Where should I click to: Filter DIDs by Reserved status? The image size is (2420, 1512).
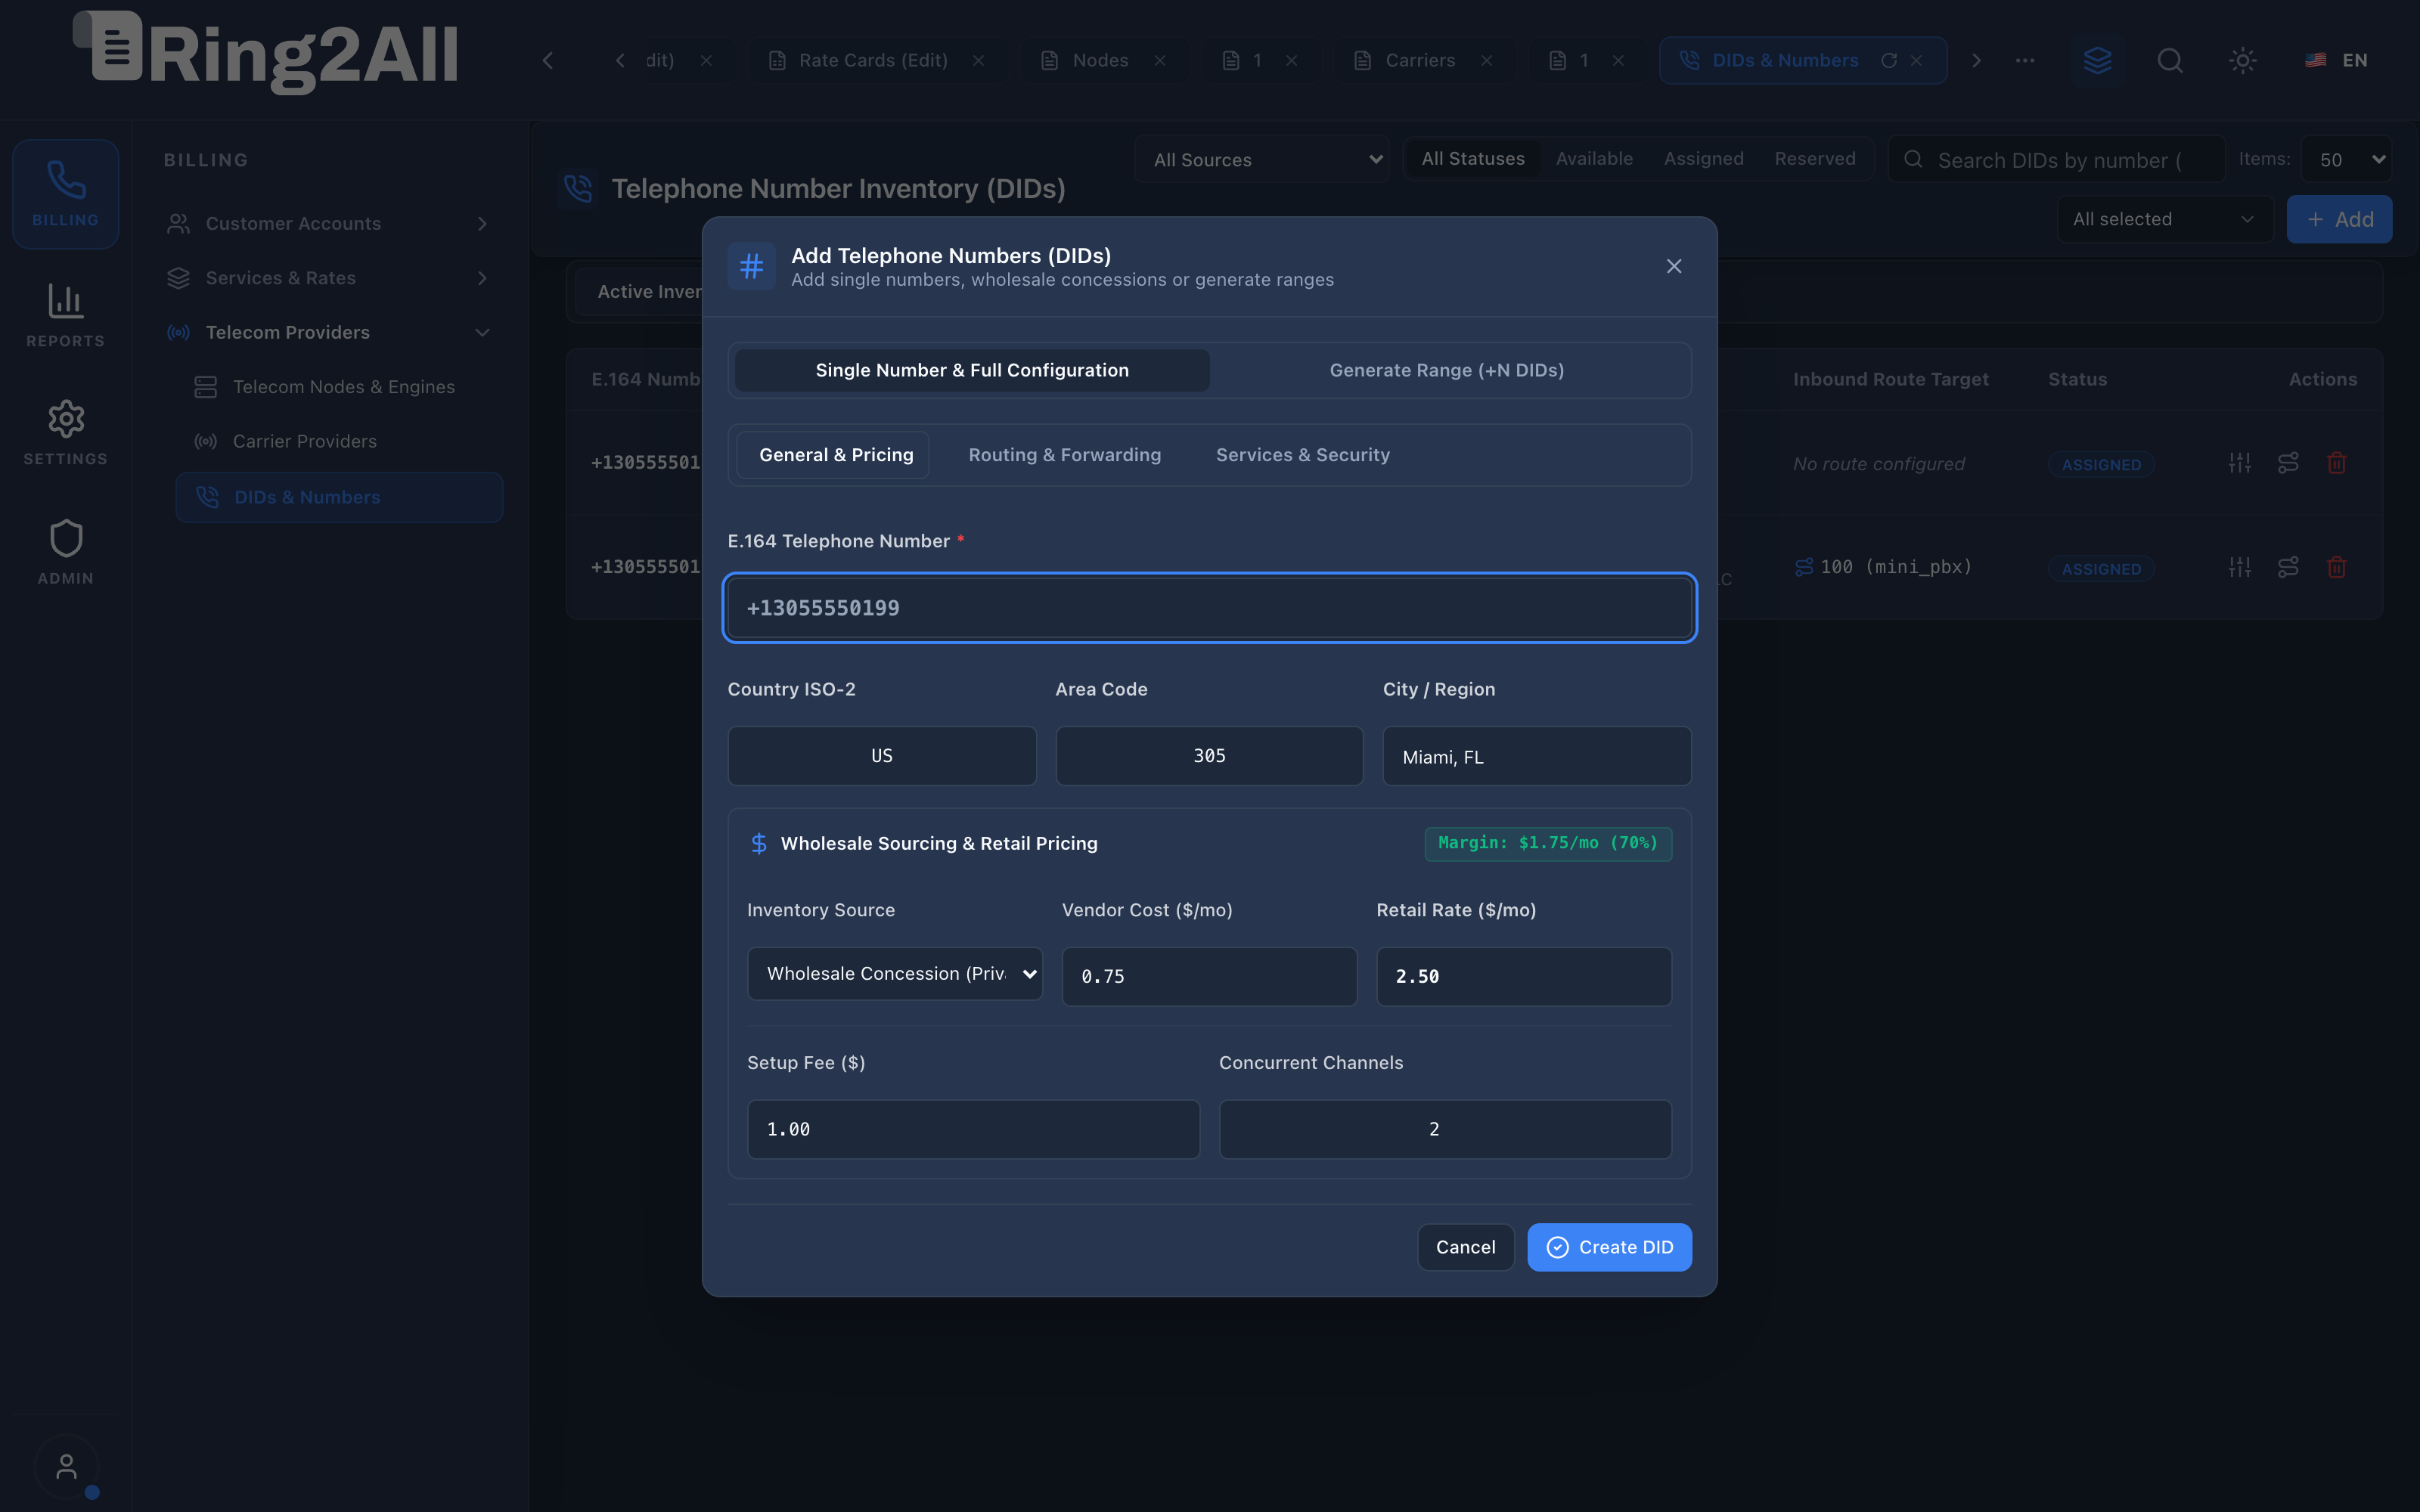pos(1814,159)
